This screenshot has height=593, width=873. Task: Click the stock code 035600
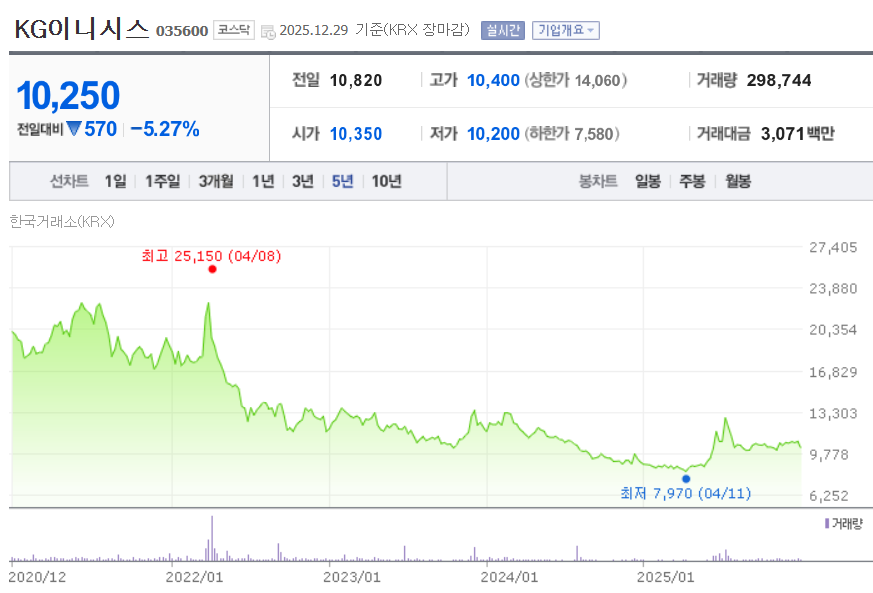pos(182,31)
